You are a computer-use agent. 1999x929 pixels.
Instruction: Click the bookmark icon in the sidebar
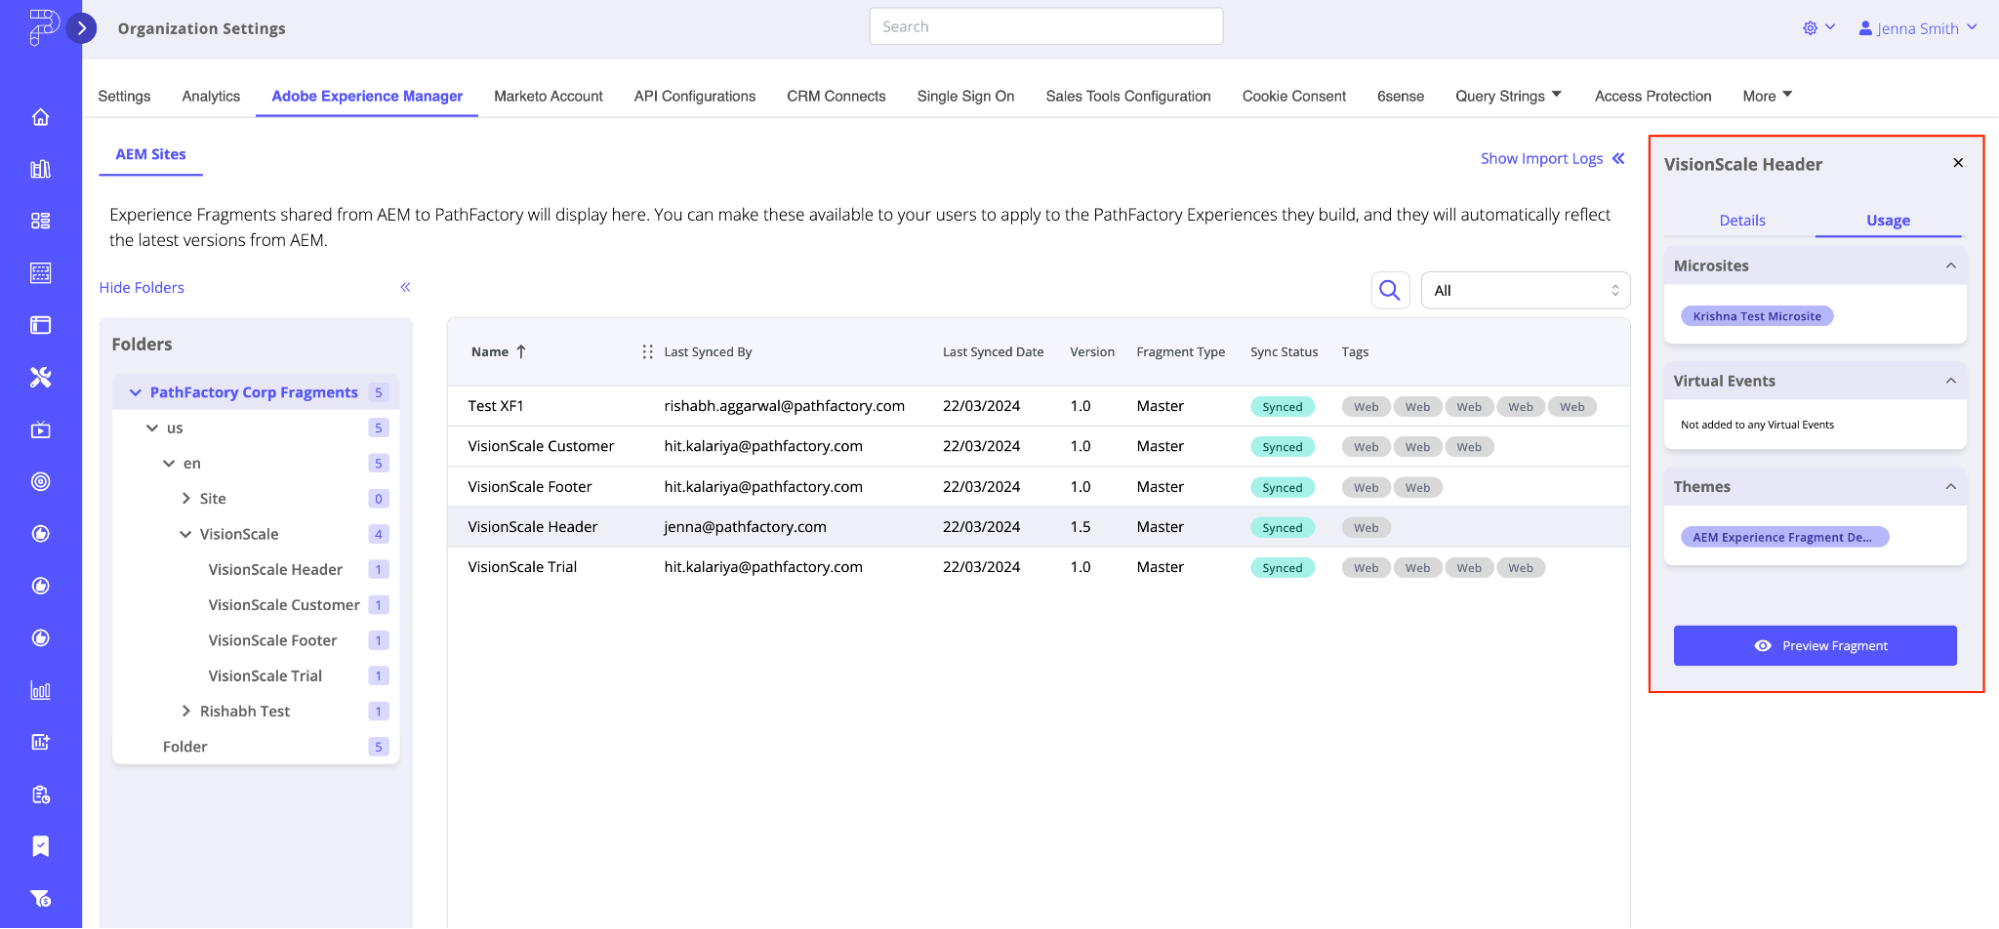pyautogui.click(x=41, y=846)
